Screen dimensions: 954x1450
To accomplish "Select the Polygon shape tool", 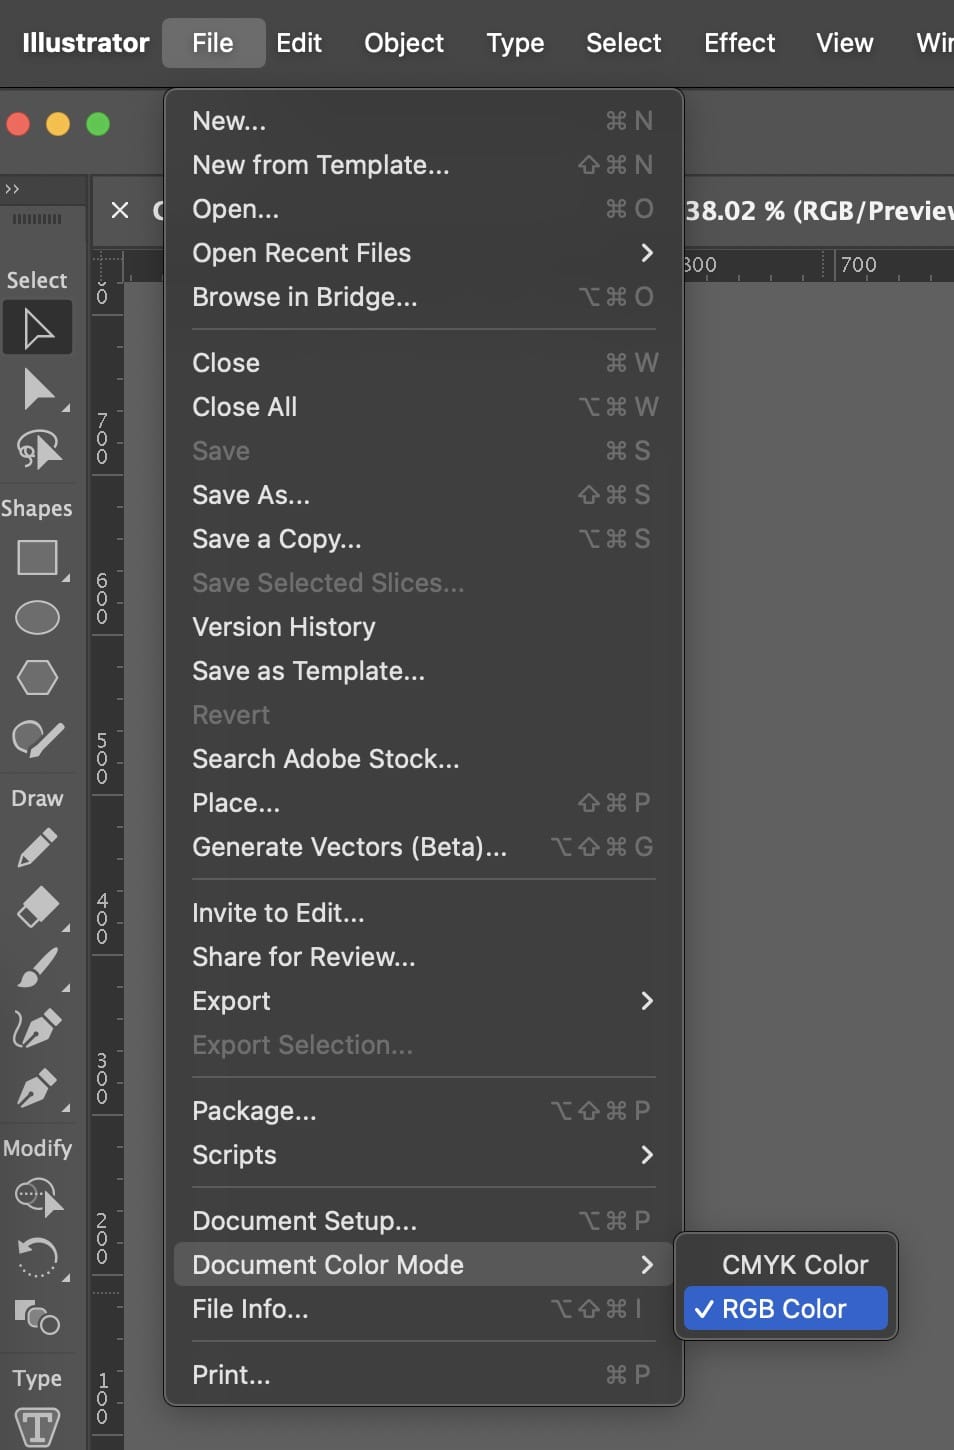I will point(37,677).
